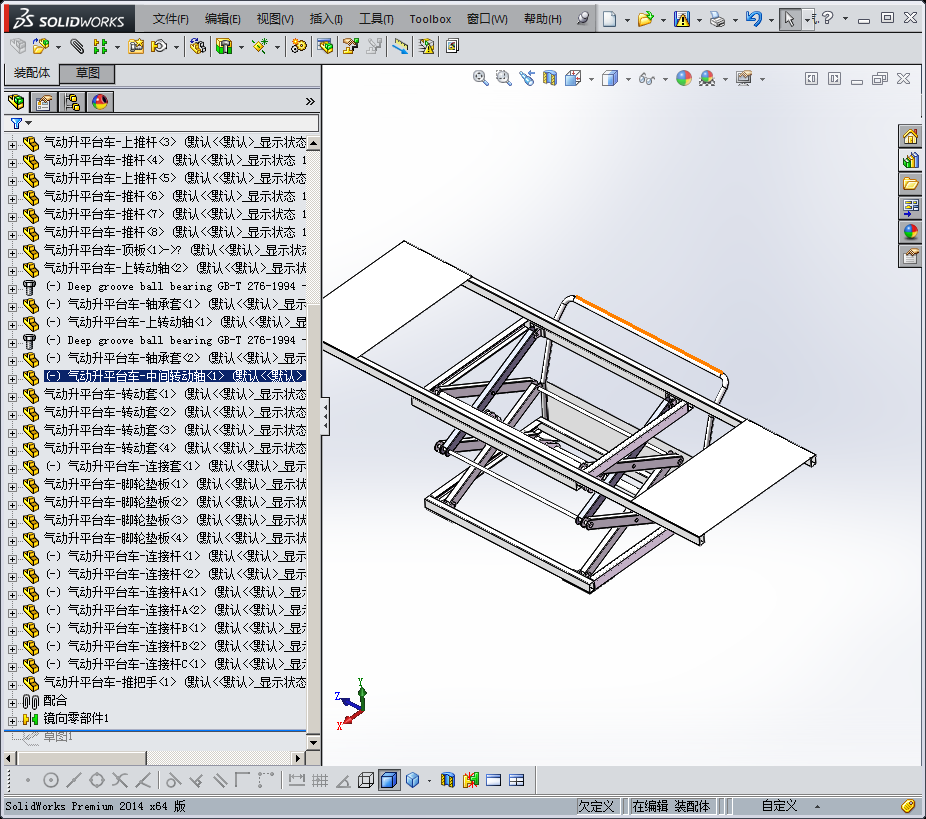Toggle the bottom toolbar Section View
The height and width of the screenshot is (819, 926).
pos(448,781)
